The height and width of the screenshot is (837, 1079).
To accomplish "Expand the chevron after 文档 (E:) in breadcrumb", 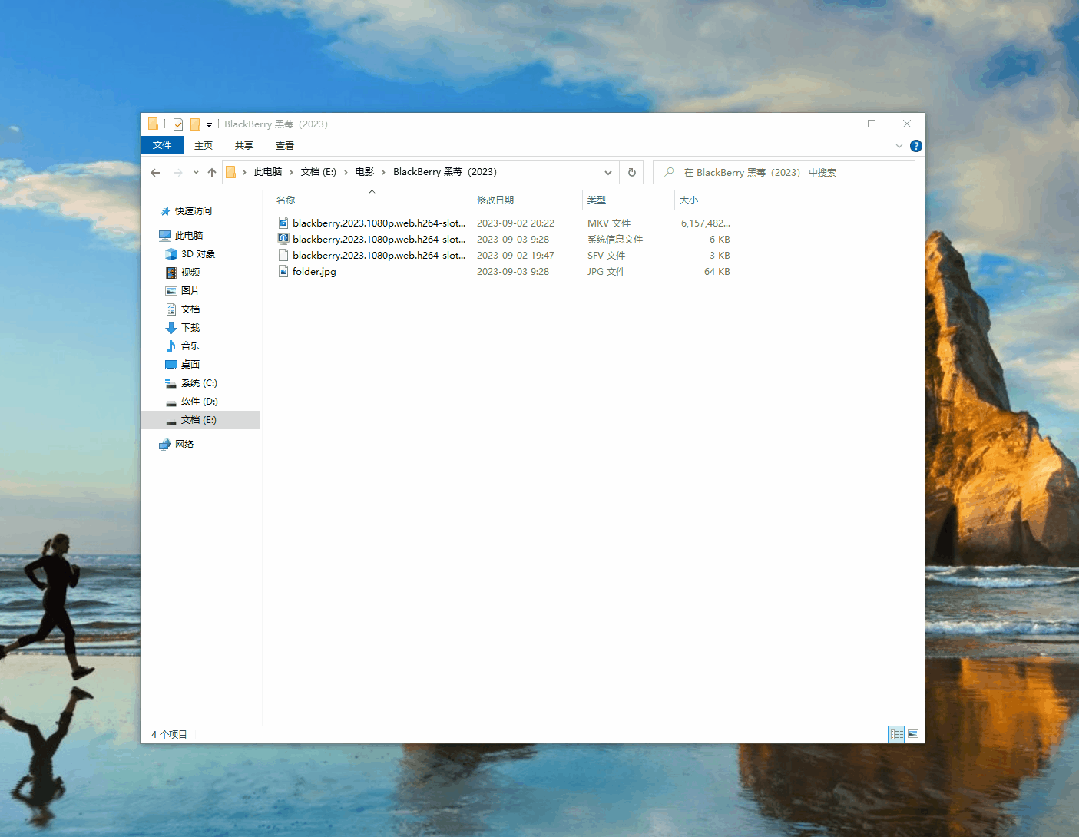I will click(346, 172).
